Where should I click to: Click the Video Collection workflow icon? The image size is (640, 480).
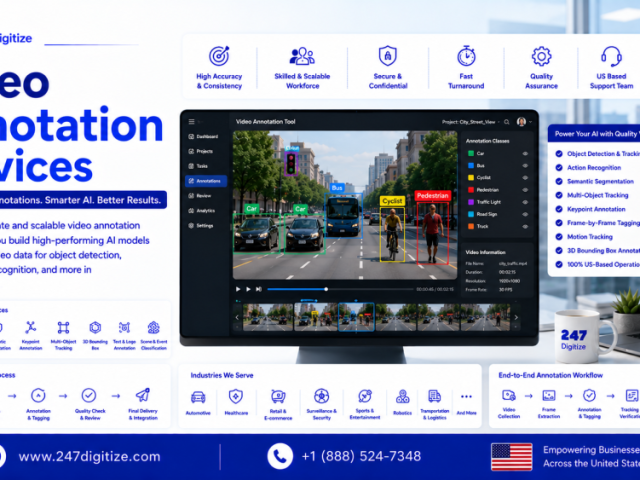coord(509,395)
